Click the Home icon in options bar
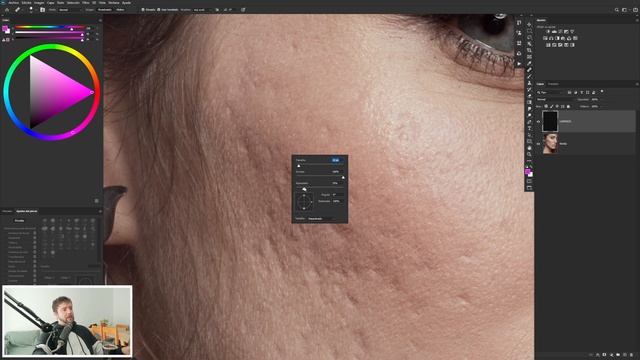Viewport: 640px width, 360px height. pos(7,9)
